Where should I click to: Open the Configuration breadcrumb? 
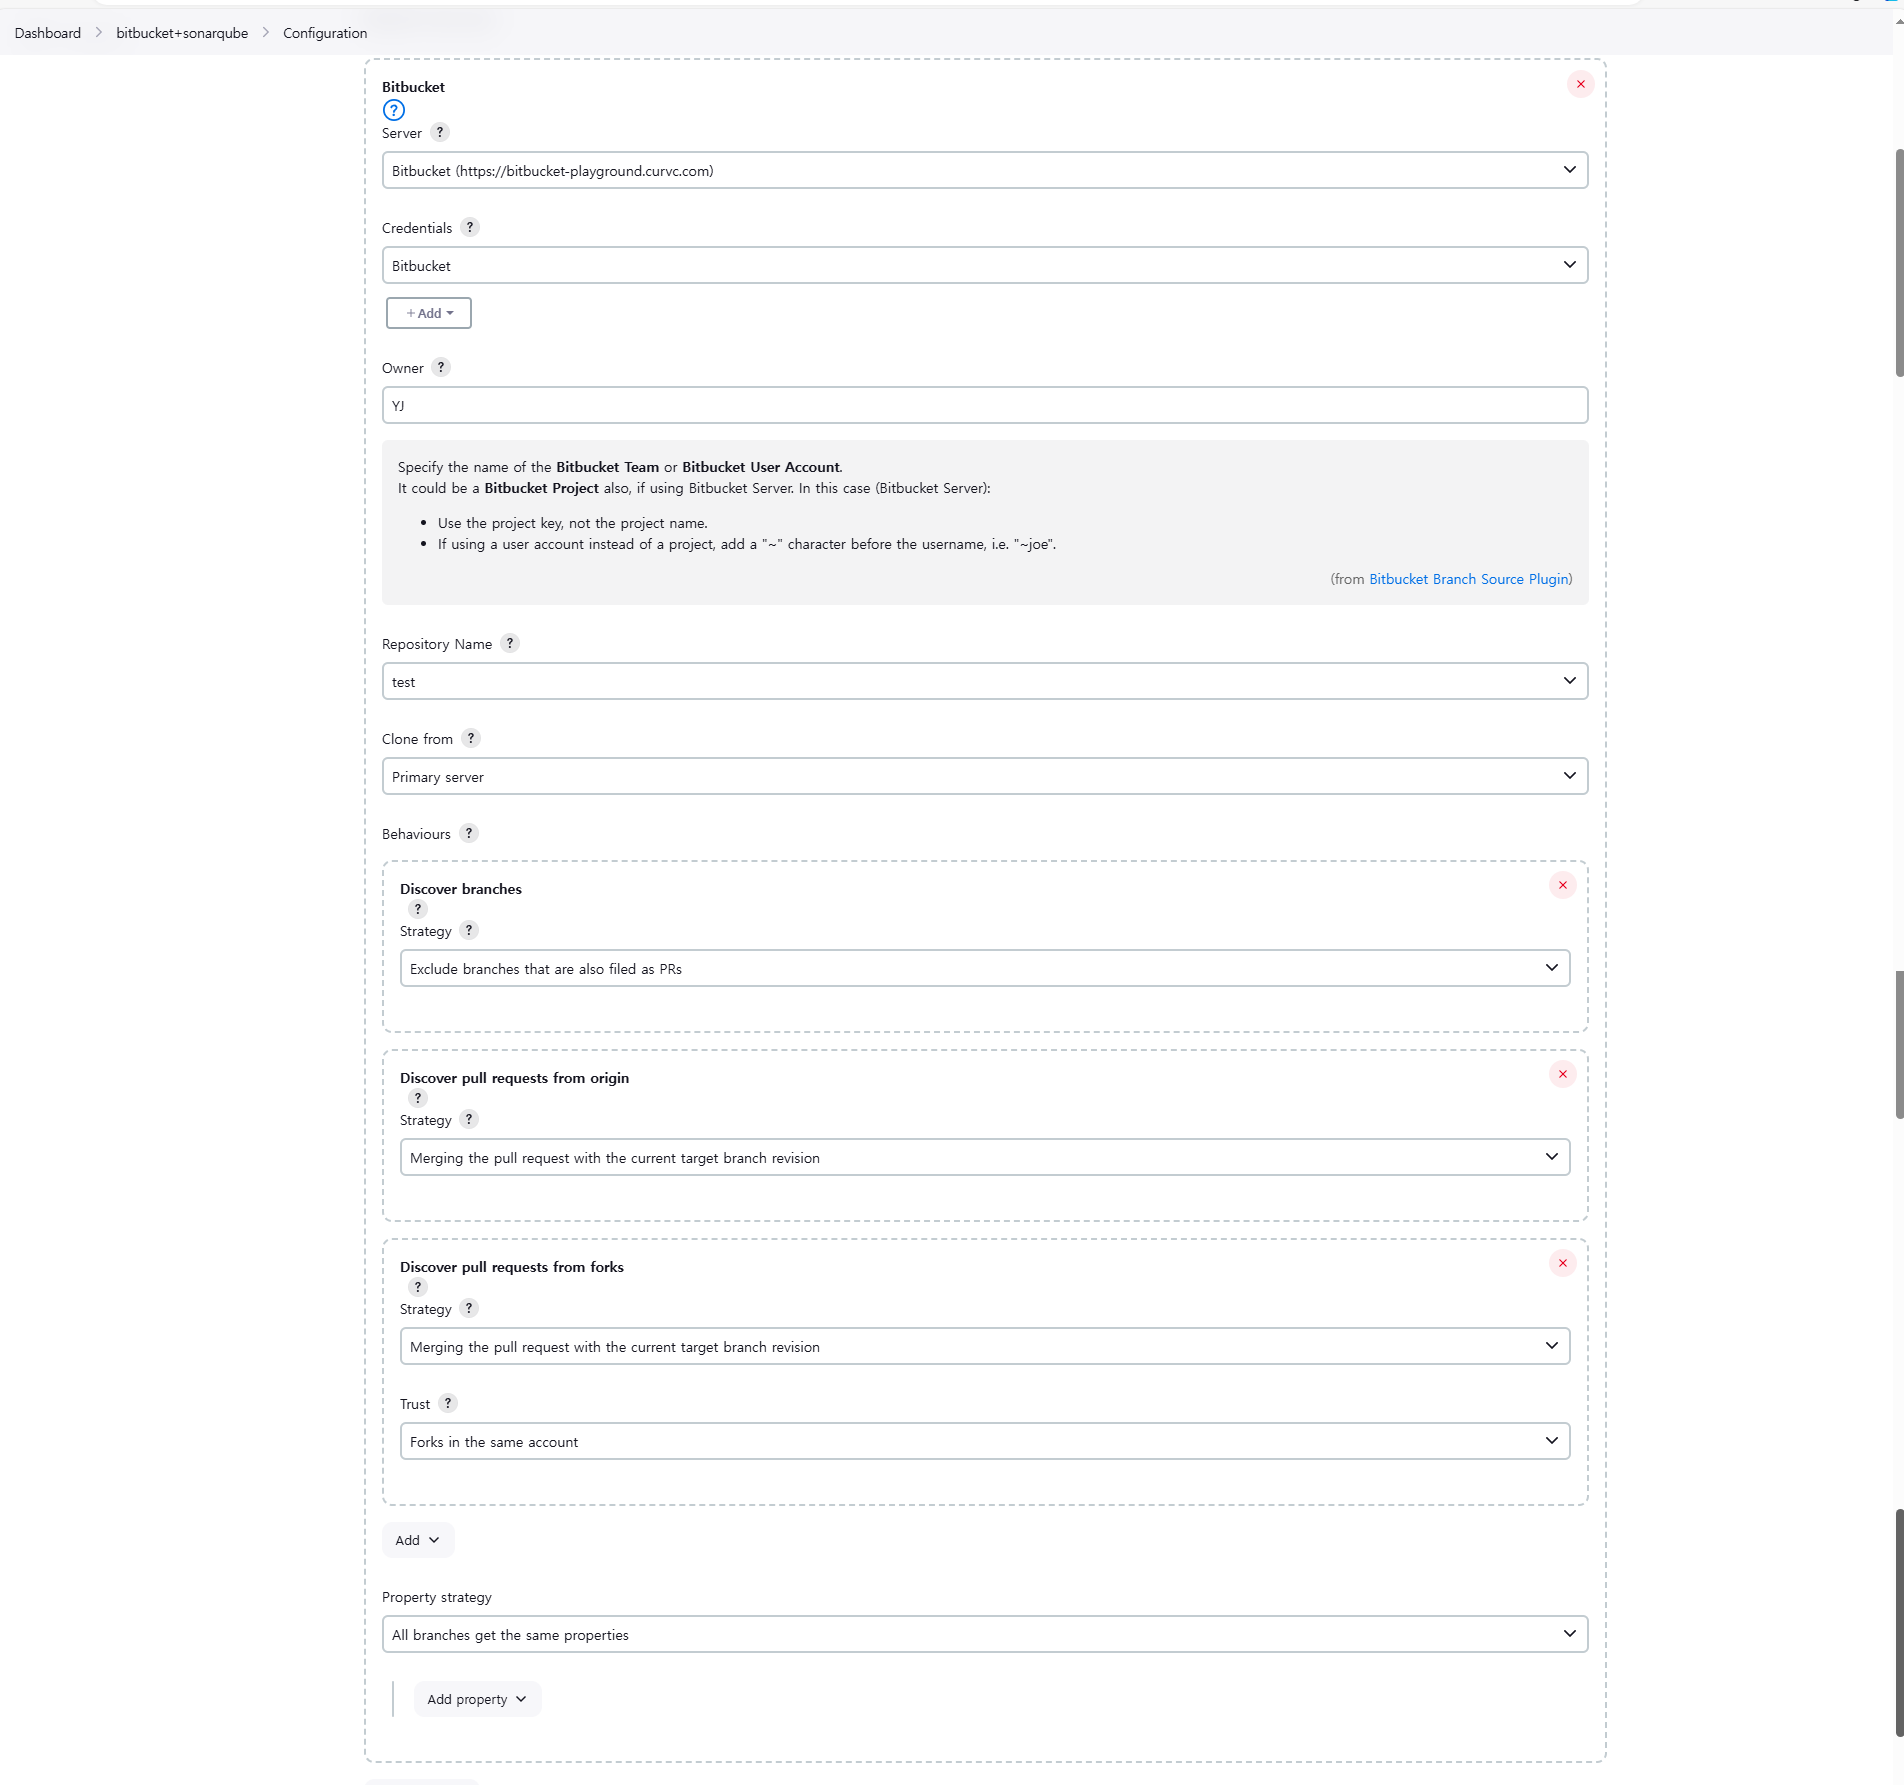click(325, 33)
